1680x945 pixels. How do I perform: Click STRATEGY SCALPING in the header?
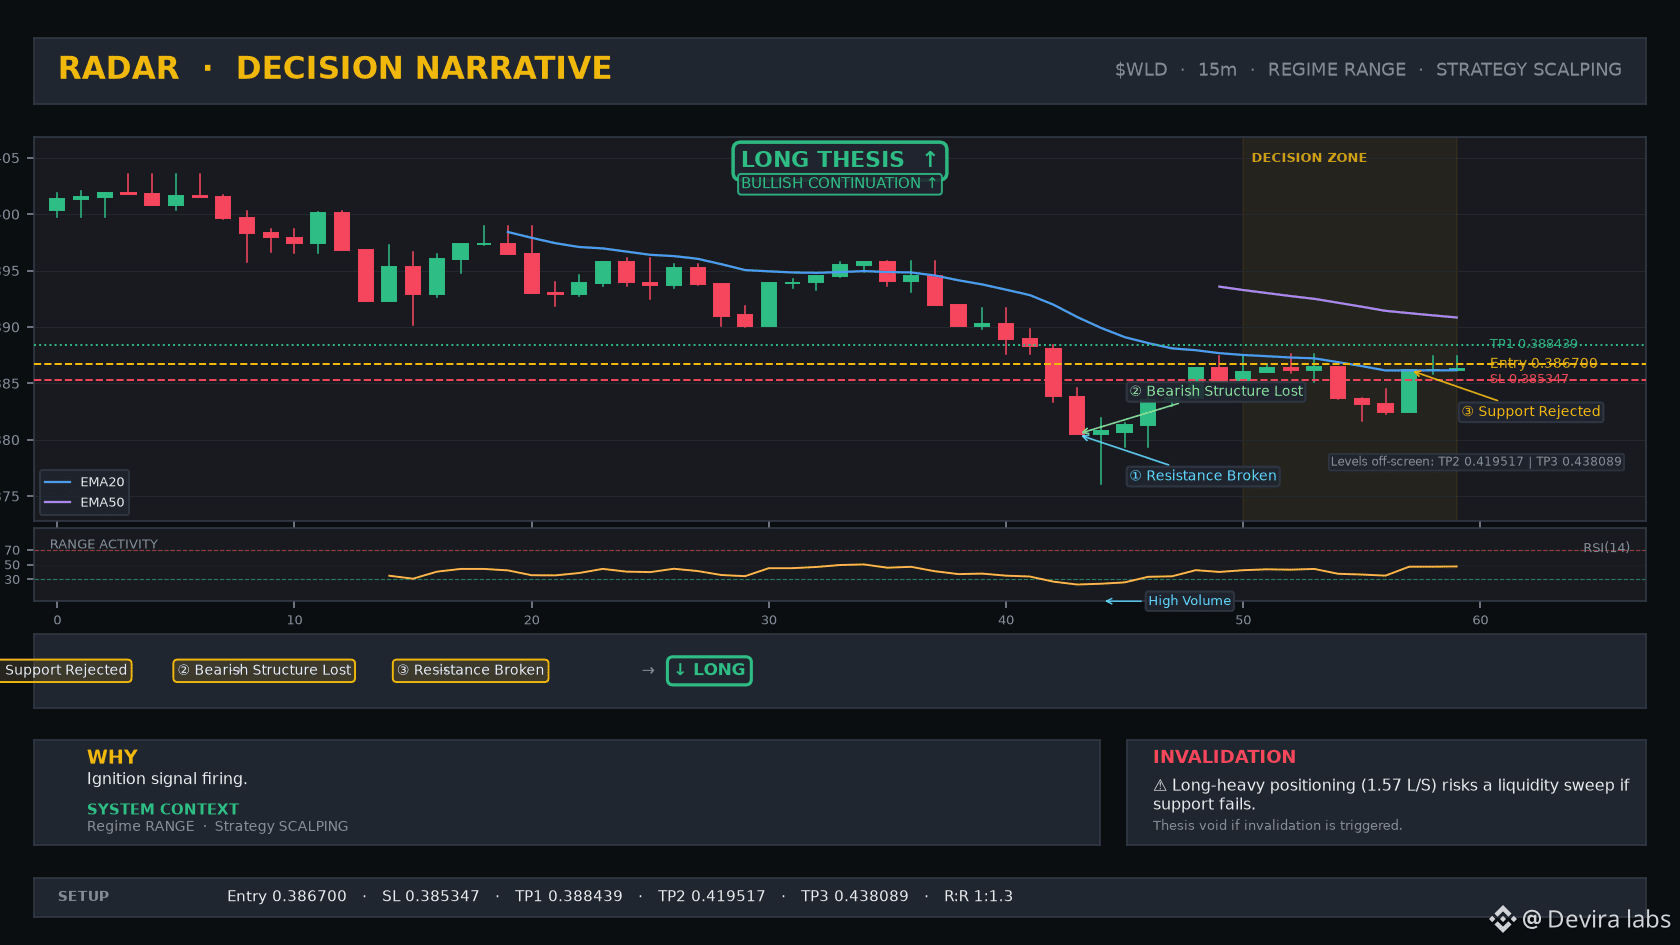tap(1529, 70)
